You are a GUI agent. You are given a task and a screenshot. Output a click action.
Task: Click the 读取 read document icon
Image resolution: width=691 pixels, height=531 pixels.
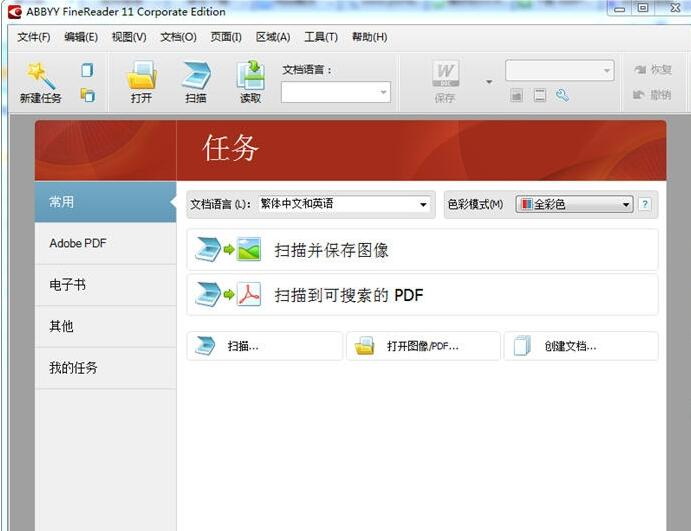pos(250,76)
